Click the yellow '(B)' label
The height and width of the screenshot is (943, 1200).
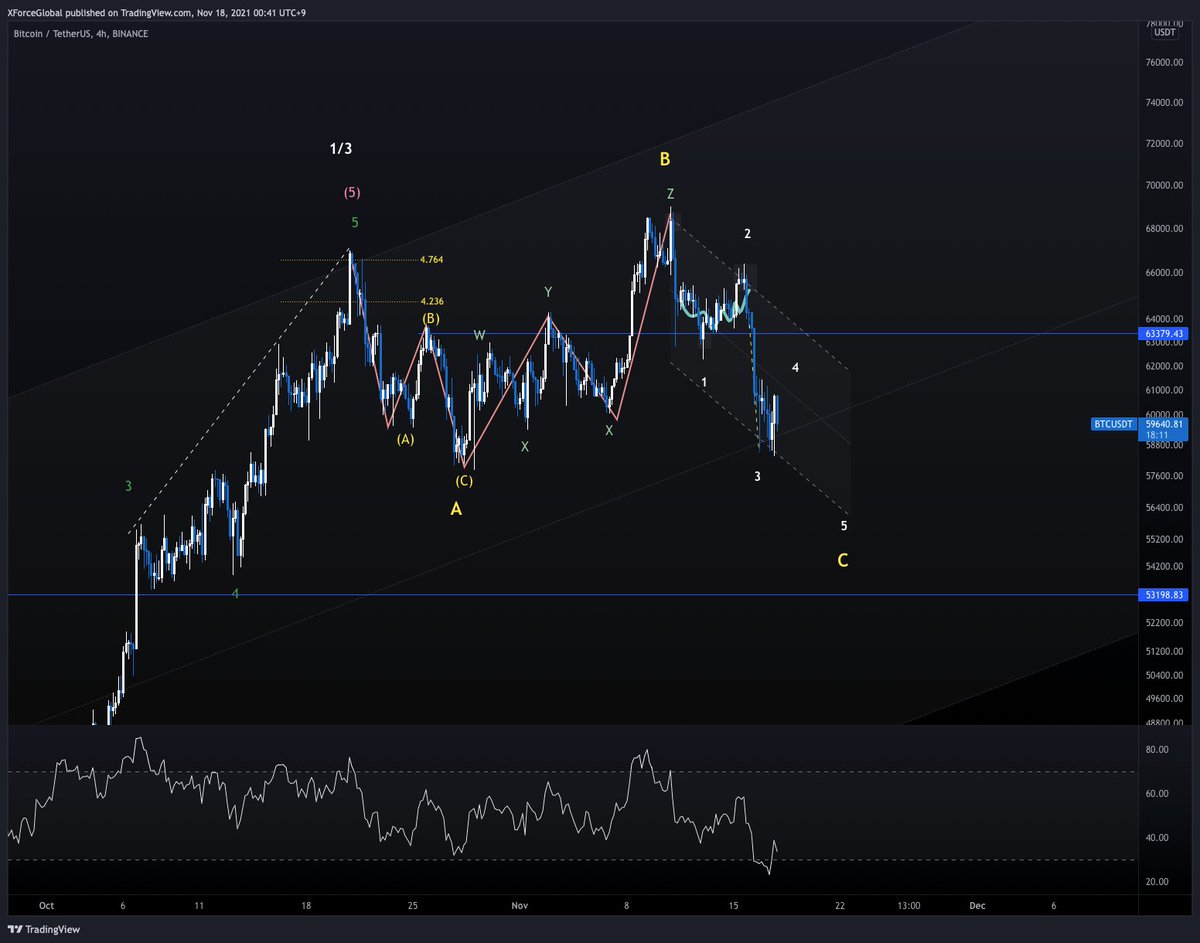430,319
